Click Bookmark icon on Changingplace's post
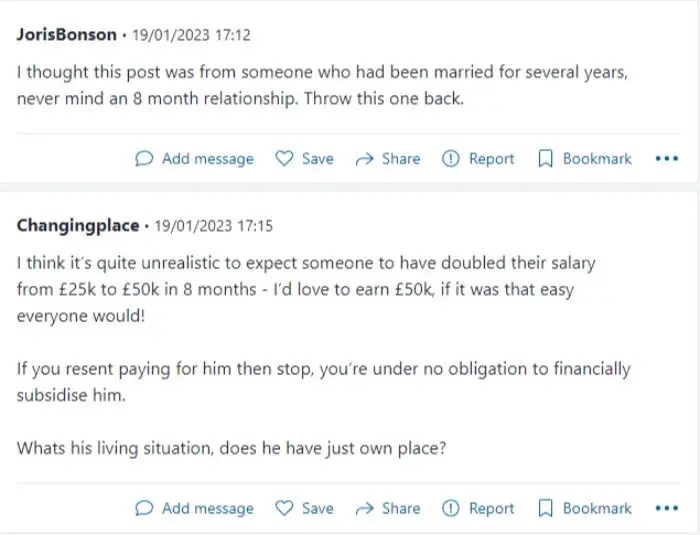 tap(545, 508)
